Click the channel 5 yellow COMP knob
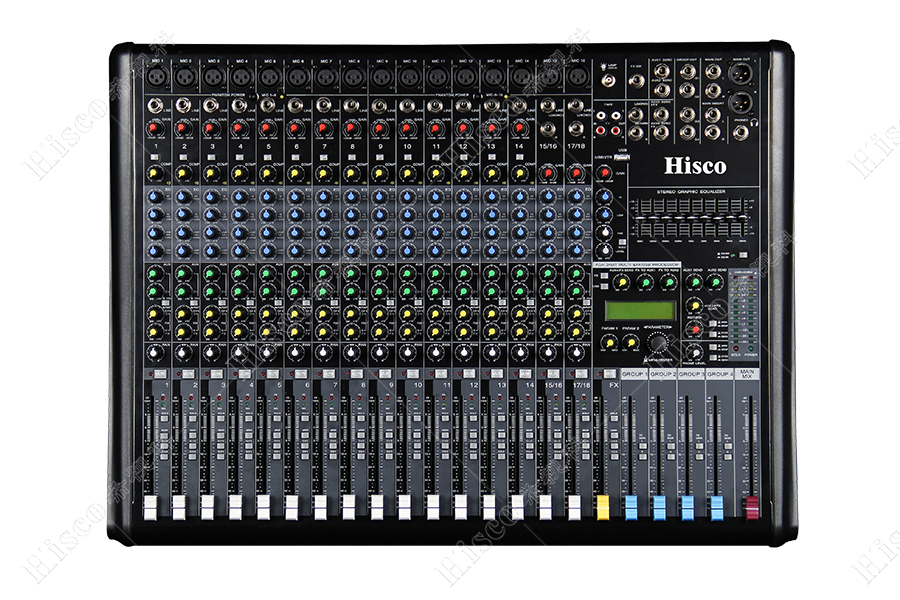Screen dimensions: 900x600 click(268, 172)
